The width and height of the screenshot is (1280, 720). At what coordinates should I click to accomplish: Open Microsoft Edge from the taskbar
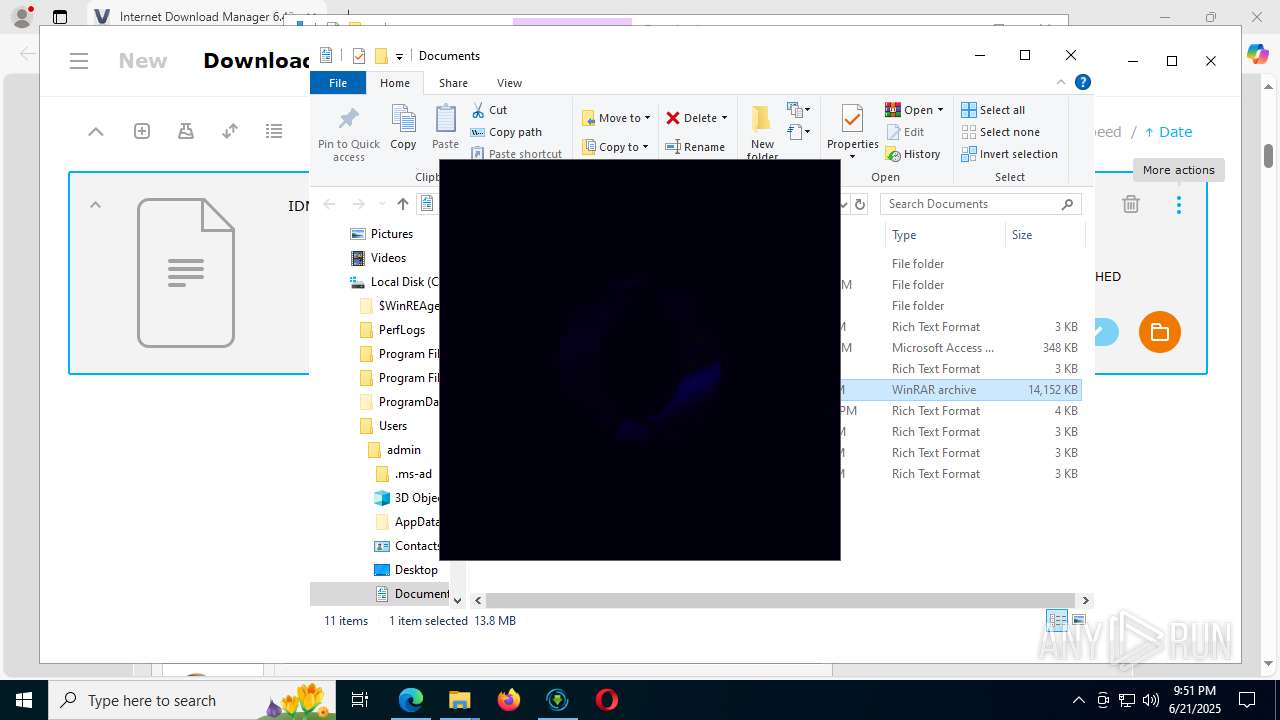[x=411, y=700]
